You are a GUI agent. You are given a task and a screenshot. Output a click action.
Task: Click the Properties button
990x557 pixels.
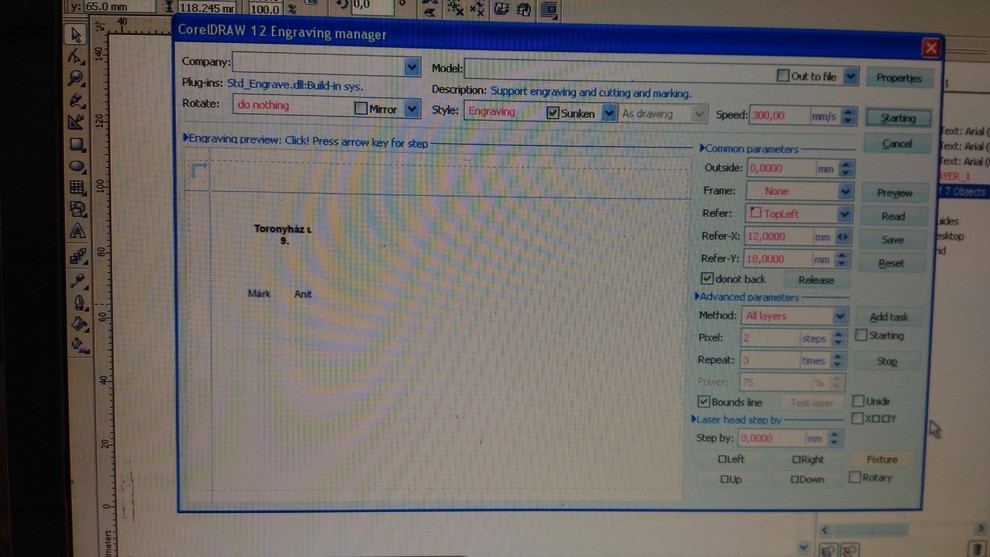coord(898,78)
